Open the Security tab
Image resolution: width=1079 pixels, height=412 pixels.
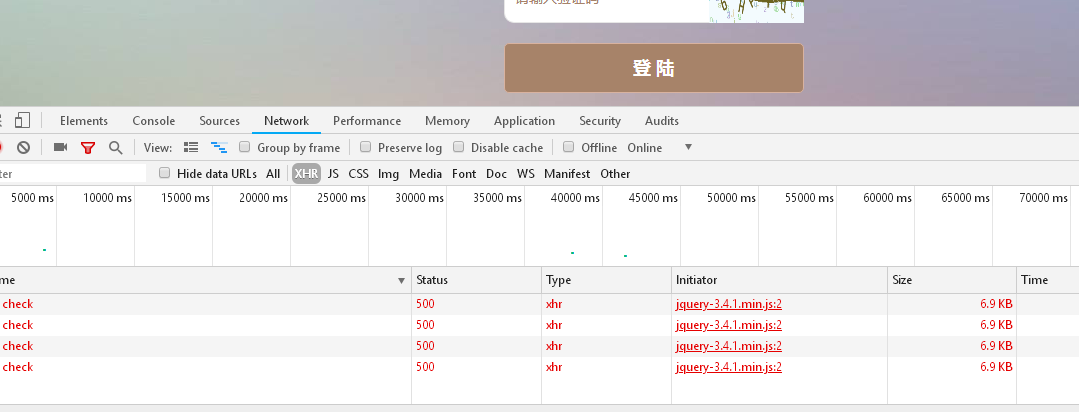(600, 121)
